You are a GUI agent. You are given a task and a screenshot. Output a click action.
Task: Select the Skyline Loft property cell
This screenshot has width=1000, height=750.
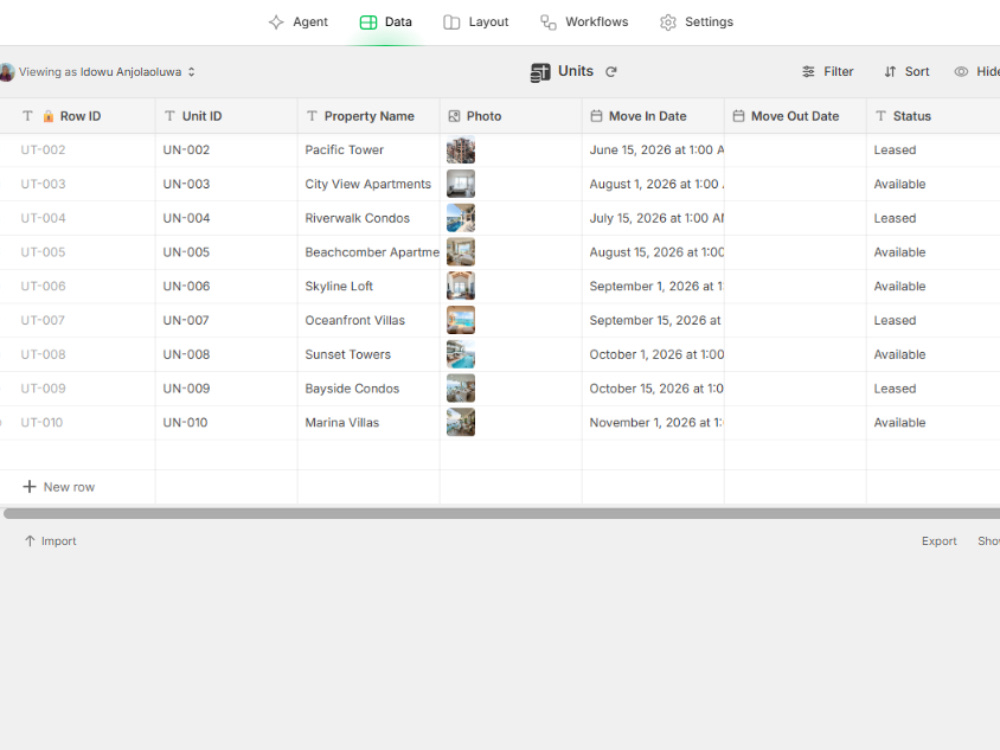369,286
